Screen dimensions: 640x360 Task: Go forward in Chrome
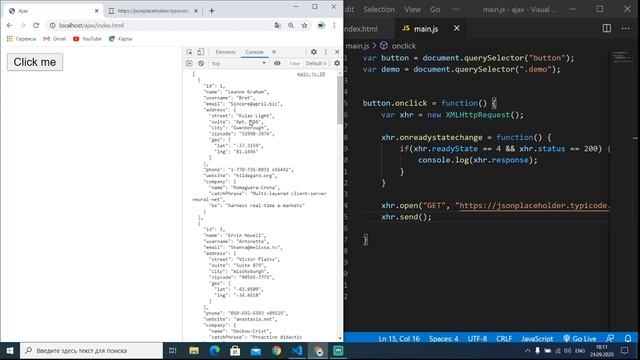click(x=23, y=25)
